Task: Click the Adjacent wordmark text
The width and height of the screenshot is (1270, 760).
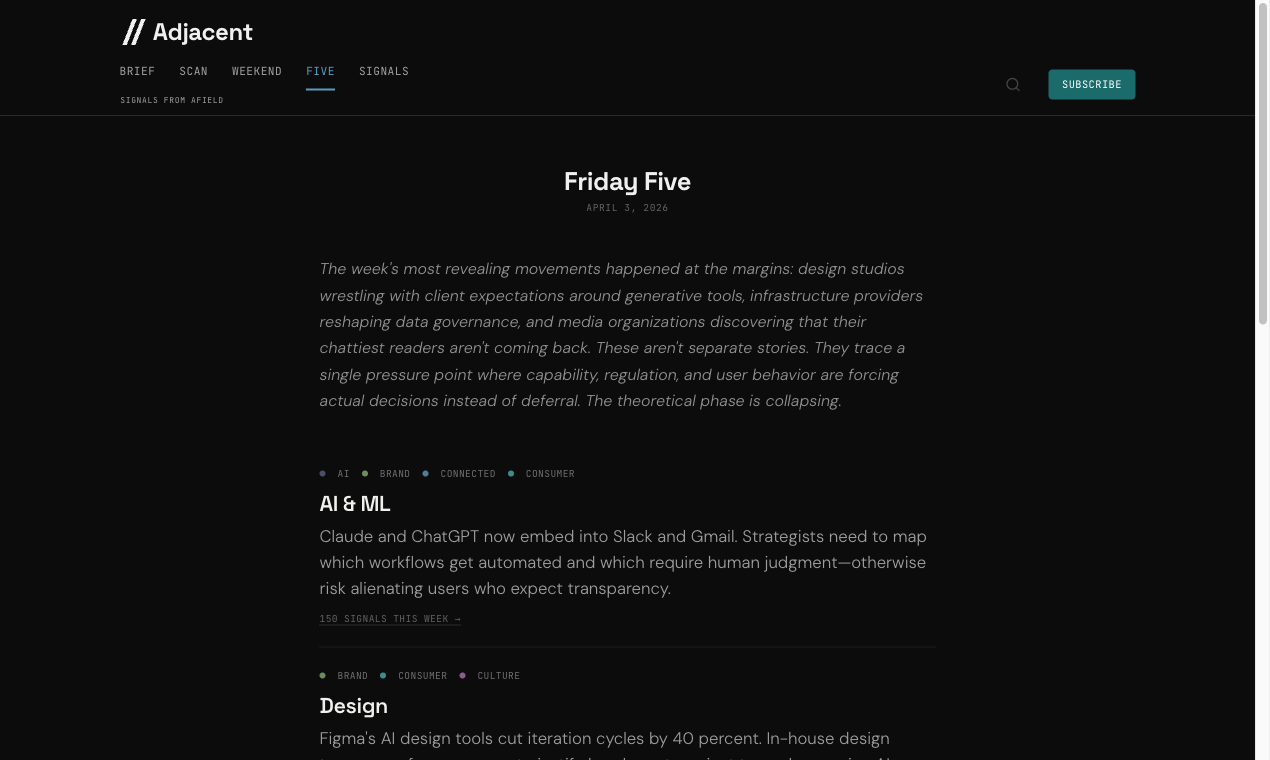Action: (203, 32)
